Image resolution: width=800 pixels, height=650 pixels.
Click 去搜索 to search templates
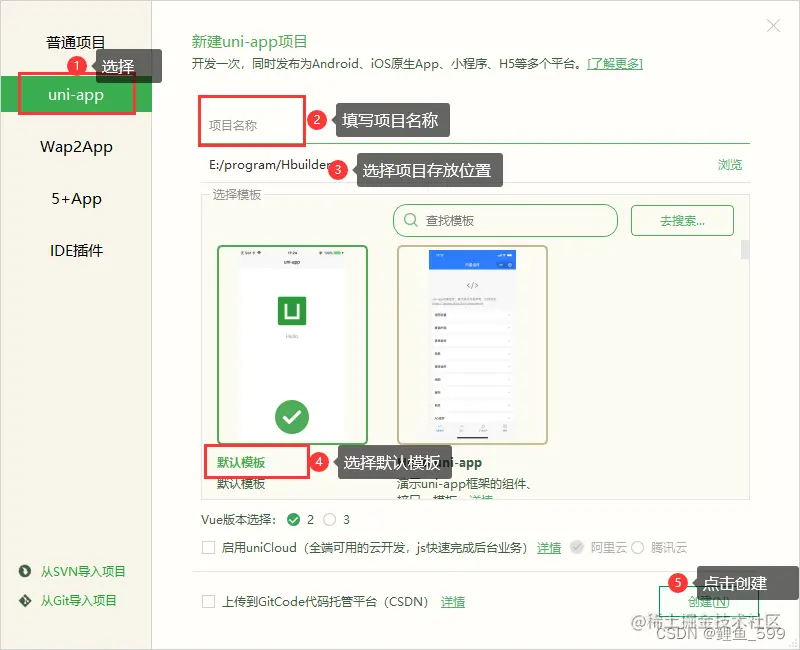(x=681, y=220)
